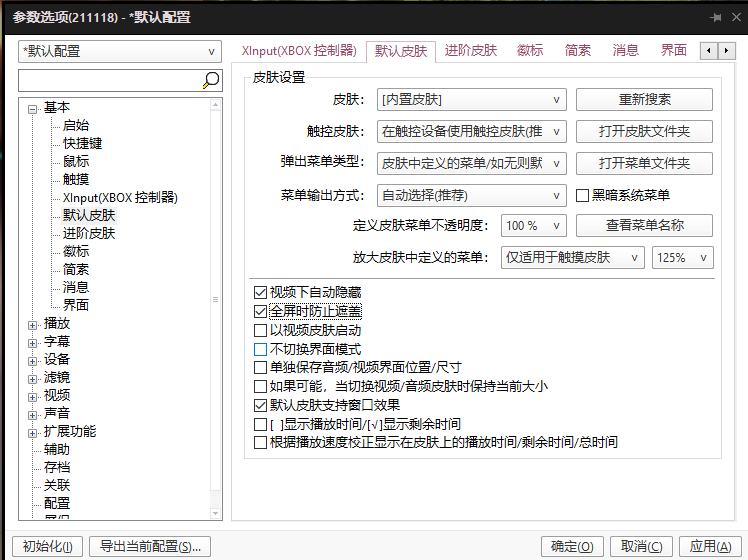748x560 pixels.
Task: Switch to the XInput(XBOX 控制器) tab
Action: [299, 51]
